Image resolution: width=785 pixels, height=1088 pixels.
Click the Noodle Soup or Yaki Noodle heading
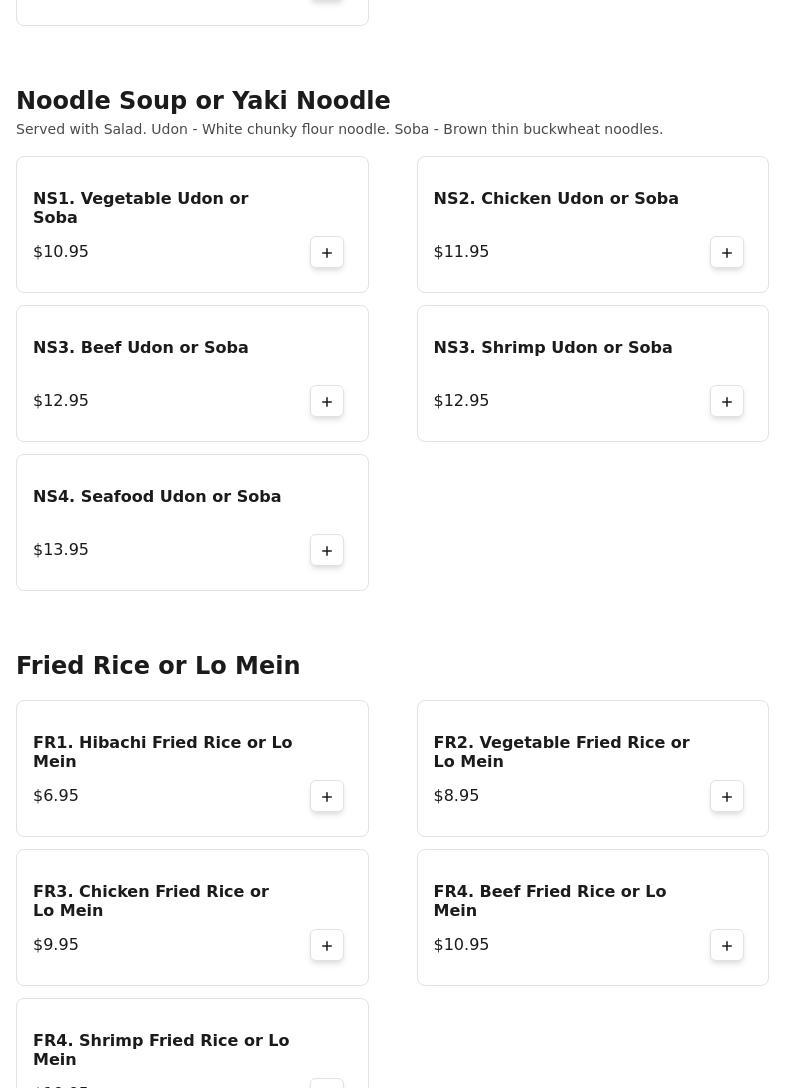tap(203, 101)
